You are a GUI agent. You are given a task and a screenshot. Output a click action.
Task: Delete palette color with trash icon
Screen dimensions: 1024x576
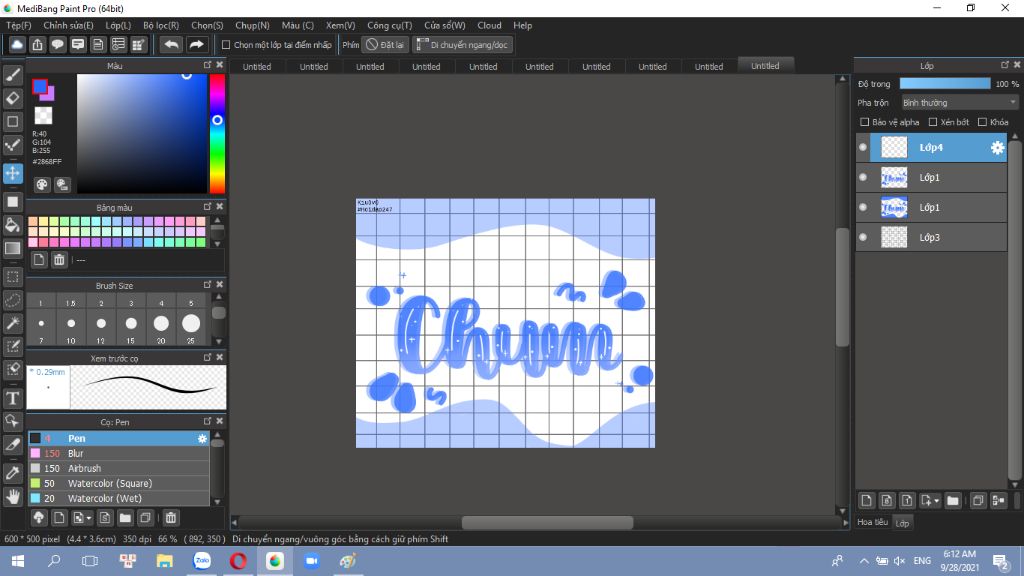point(59,260)
